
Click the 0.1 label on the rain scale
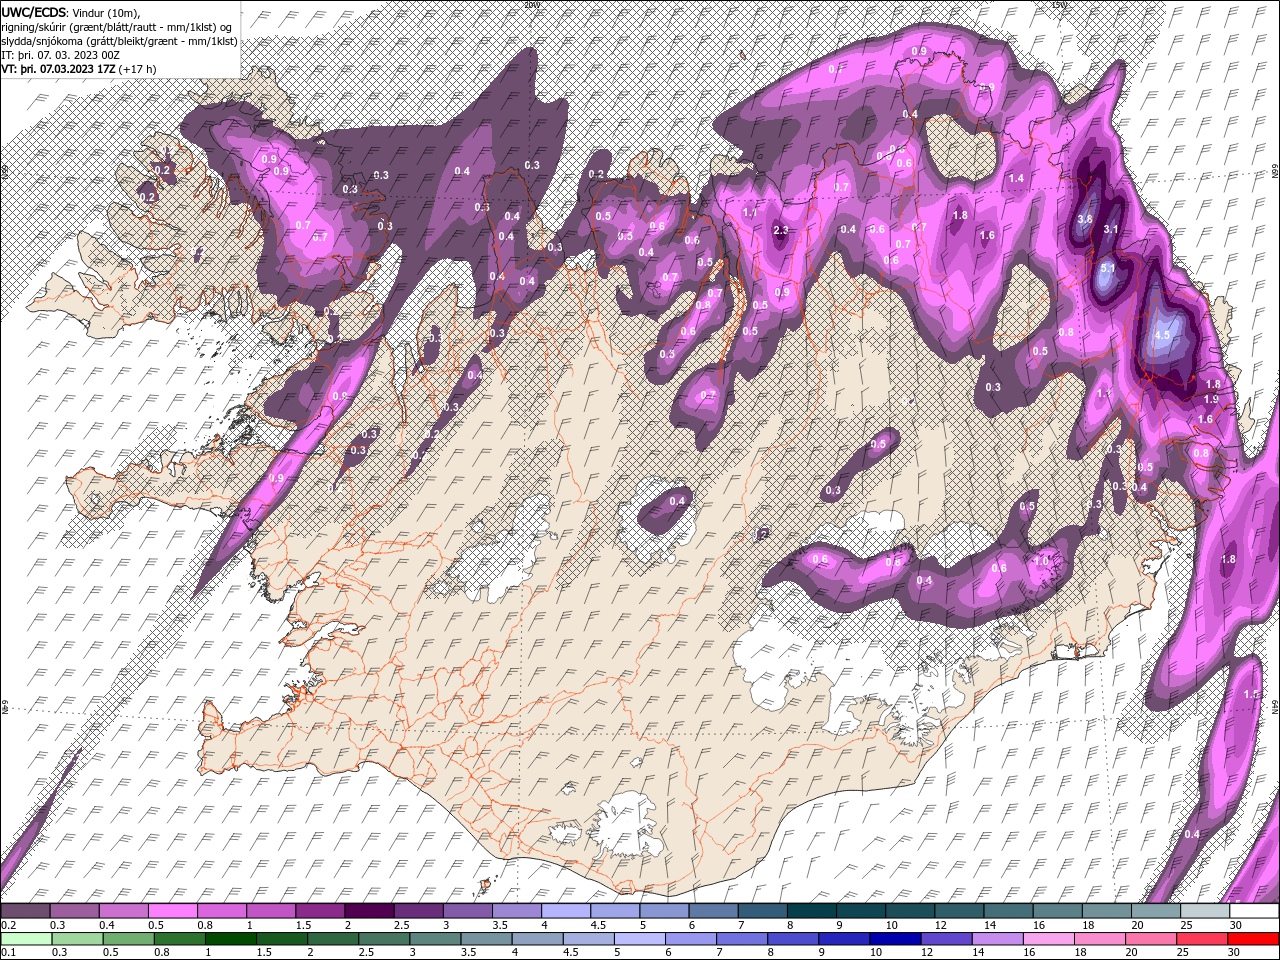click(7, 952)
